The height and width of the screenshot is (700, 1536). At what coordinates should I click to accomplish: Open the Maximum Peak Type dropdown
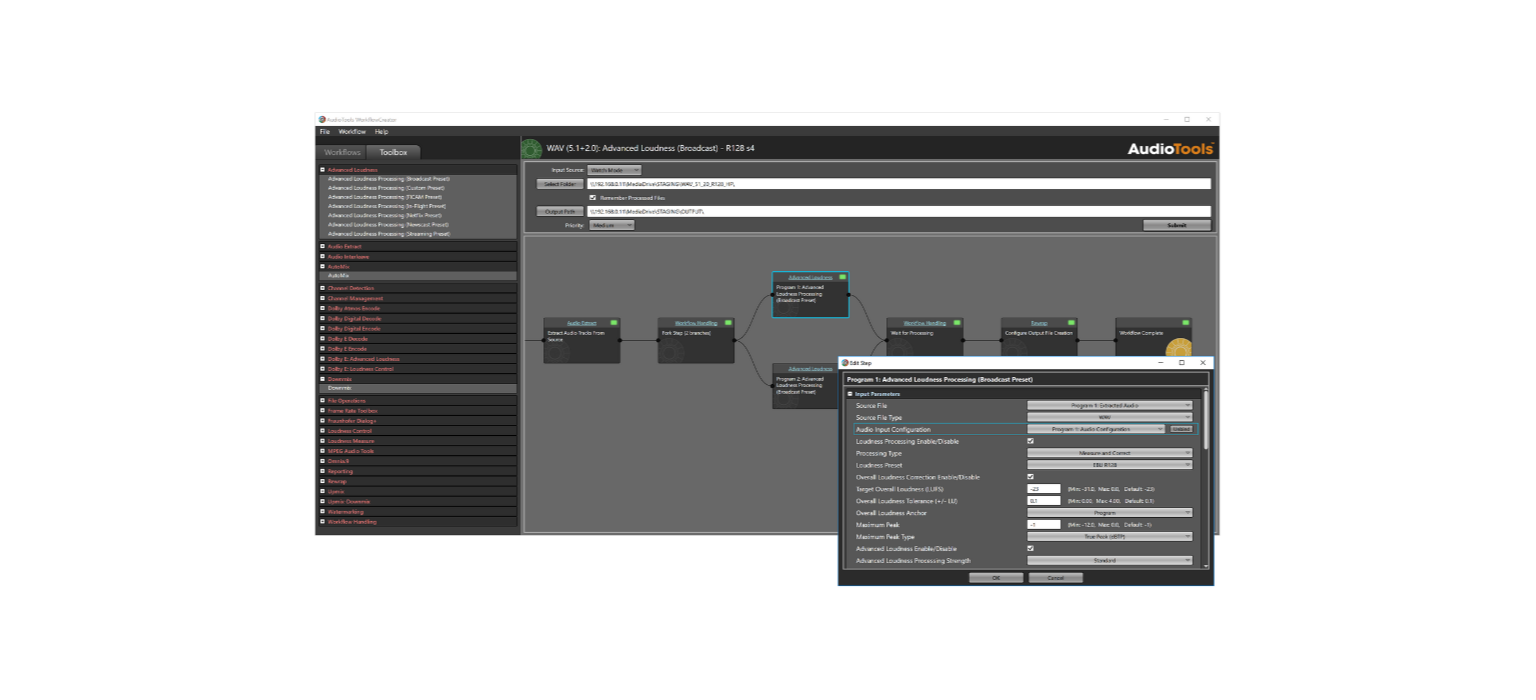tap(1110, 537)
